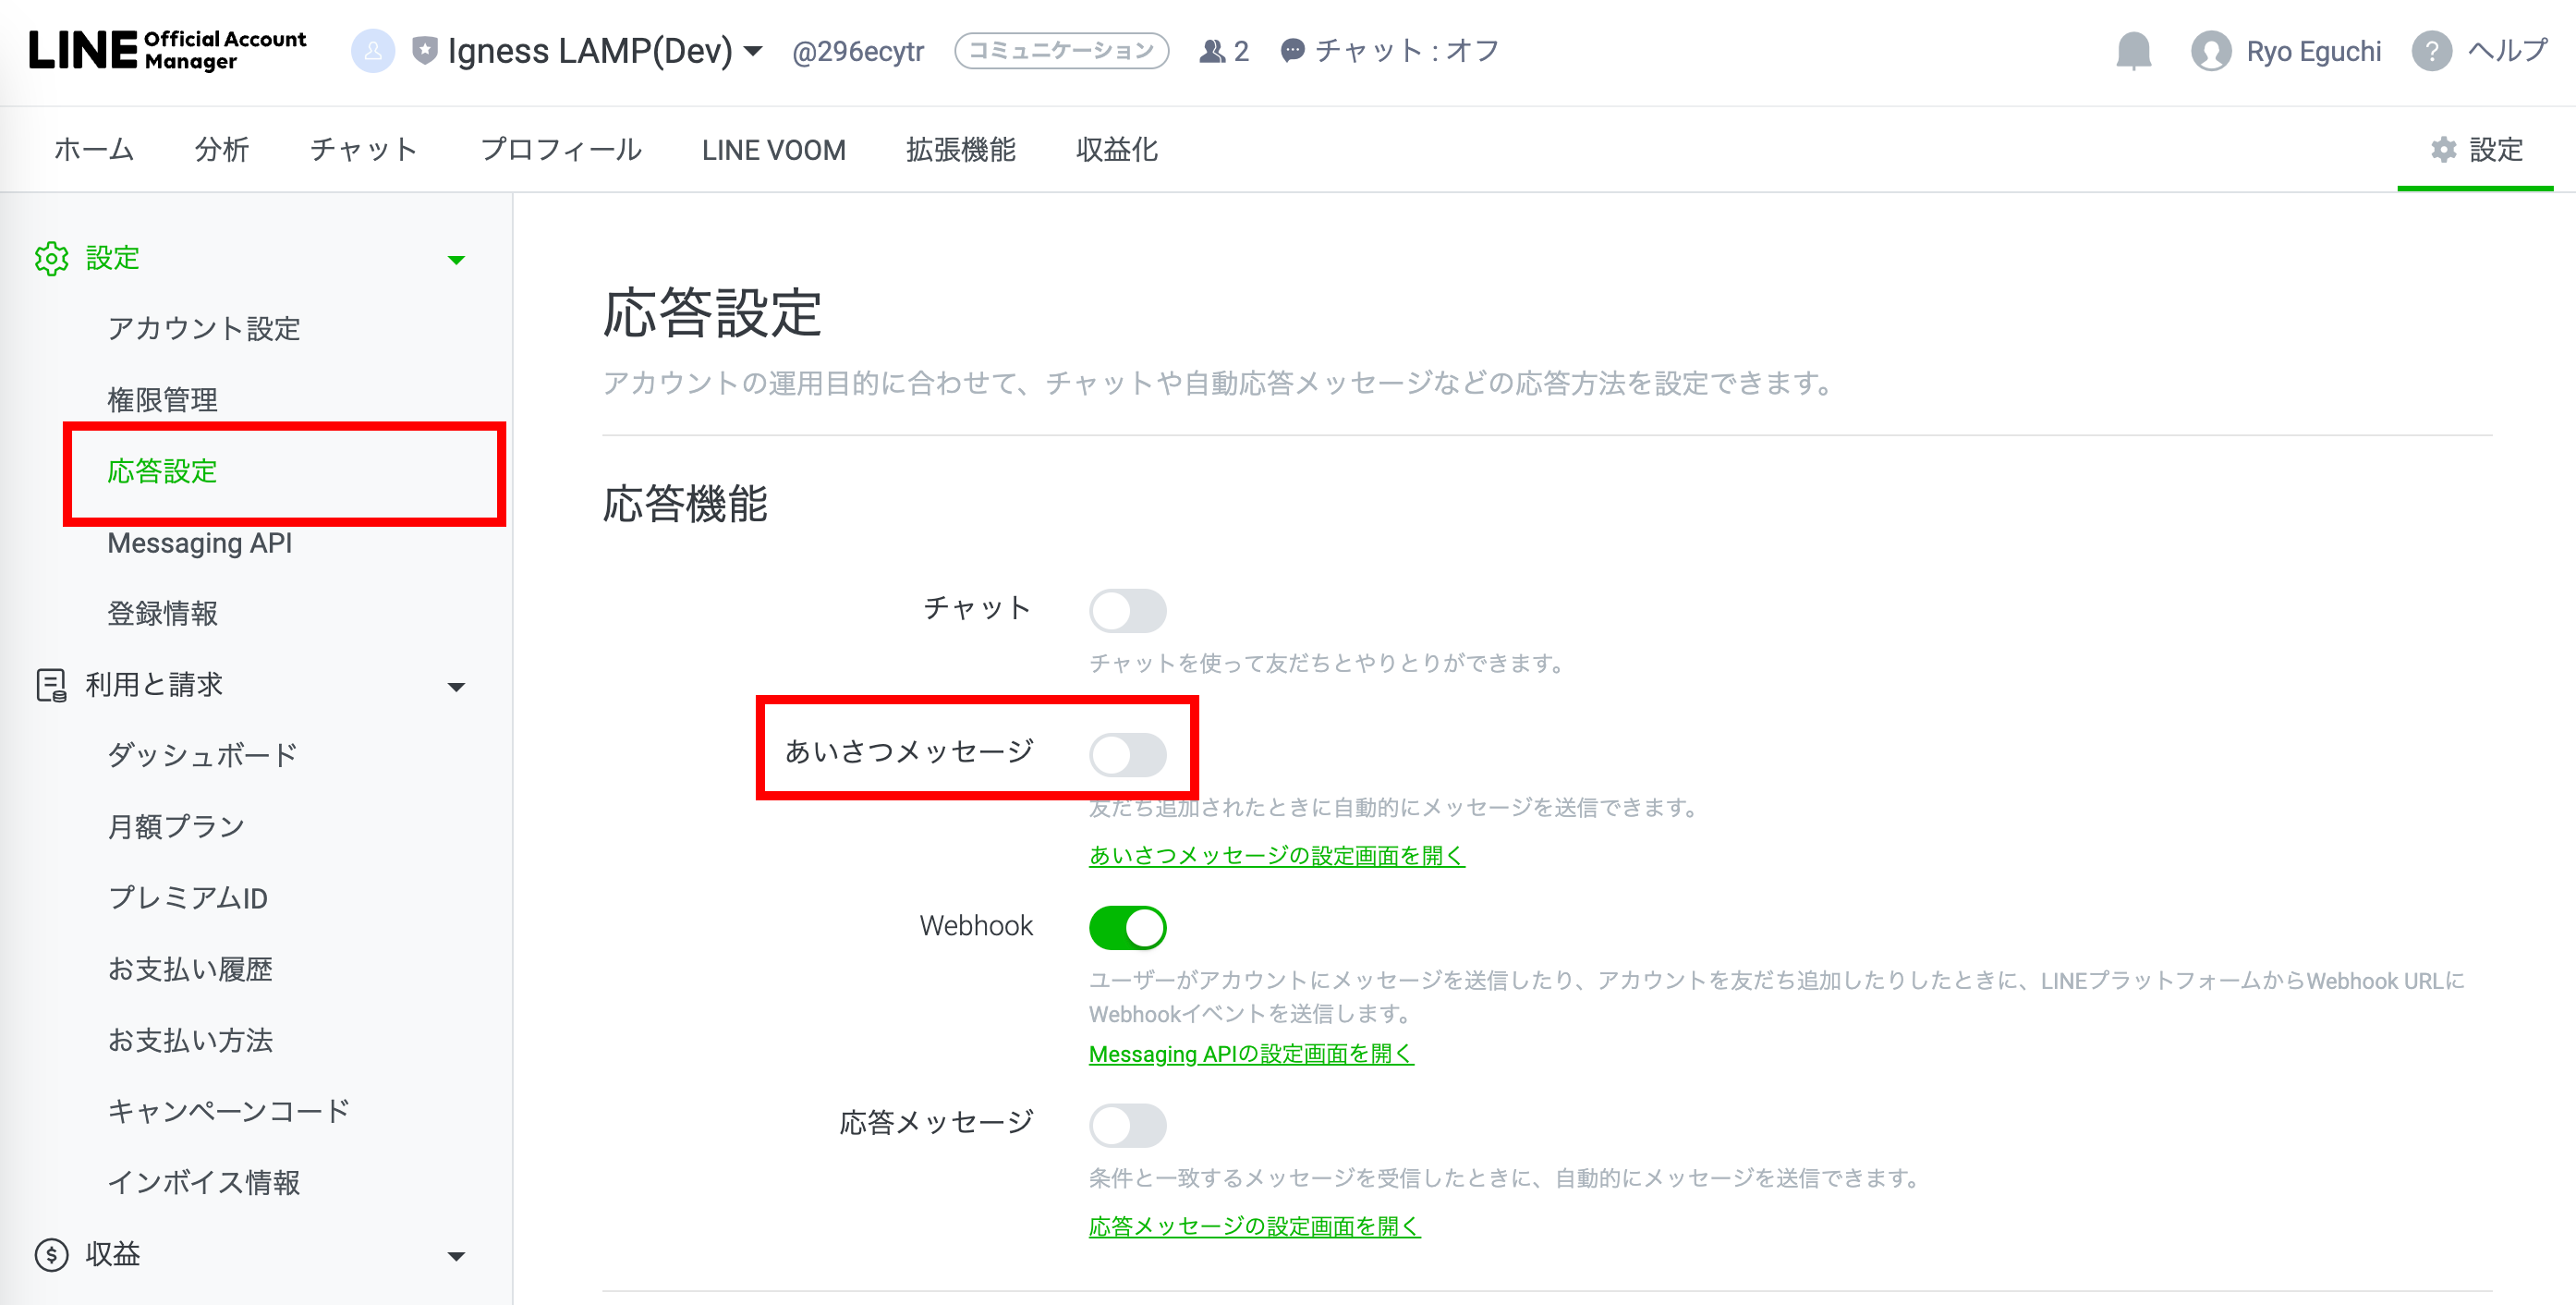Click the notification bell icon
Image resolution: width=2576 pixels, height=1305 pixels.
click(2133, 50)
